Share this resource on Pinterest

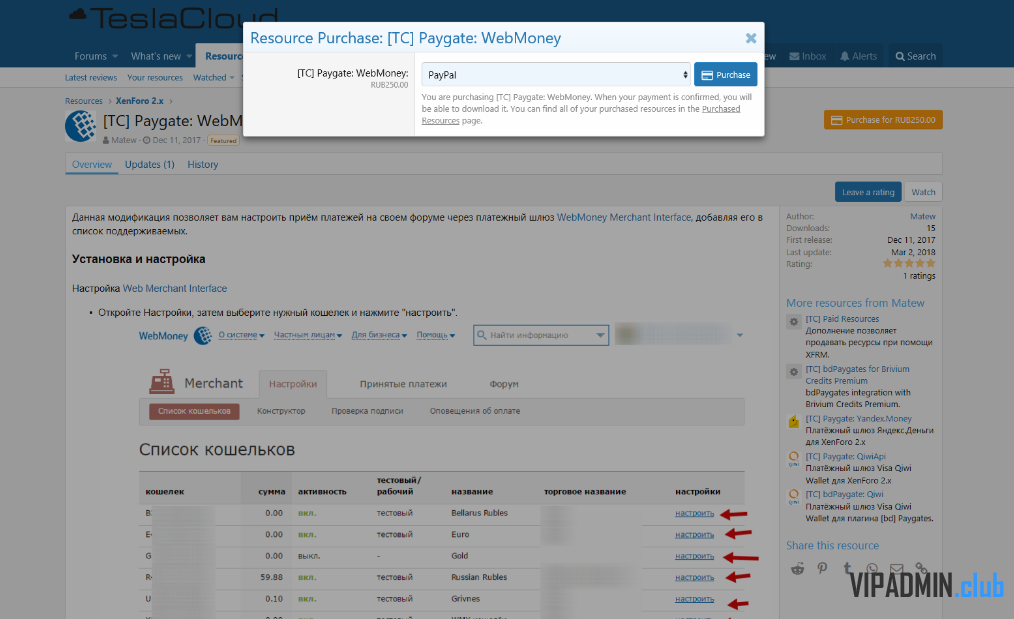[x=822, y=569]
